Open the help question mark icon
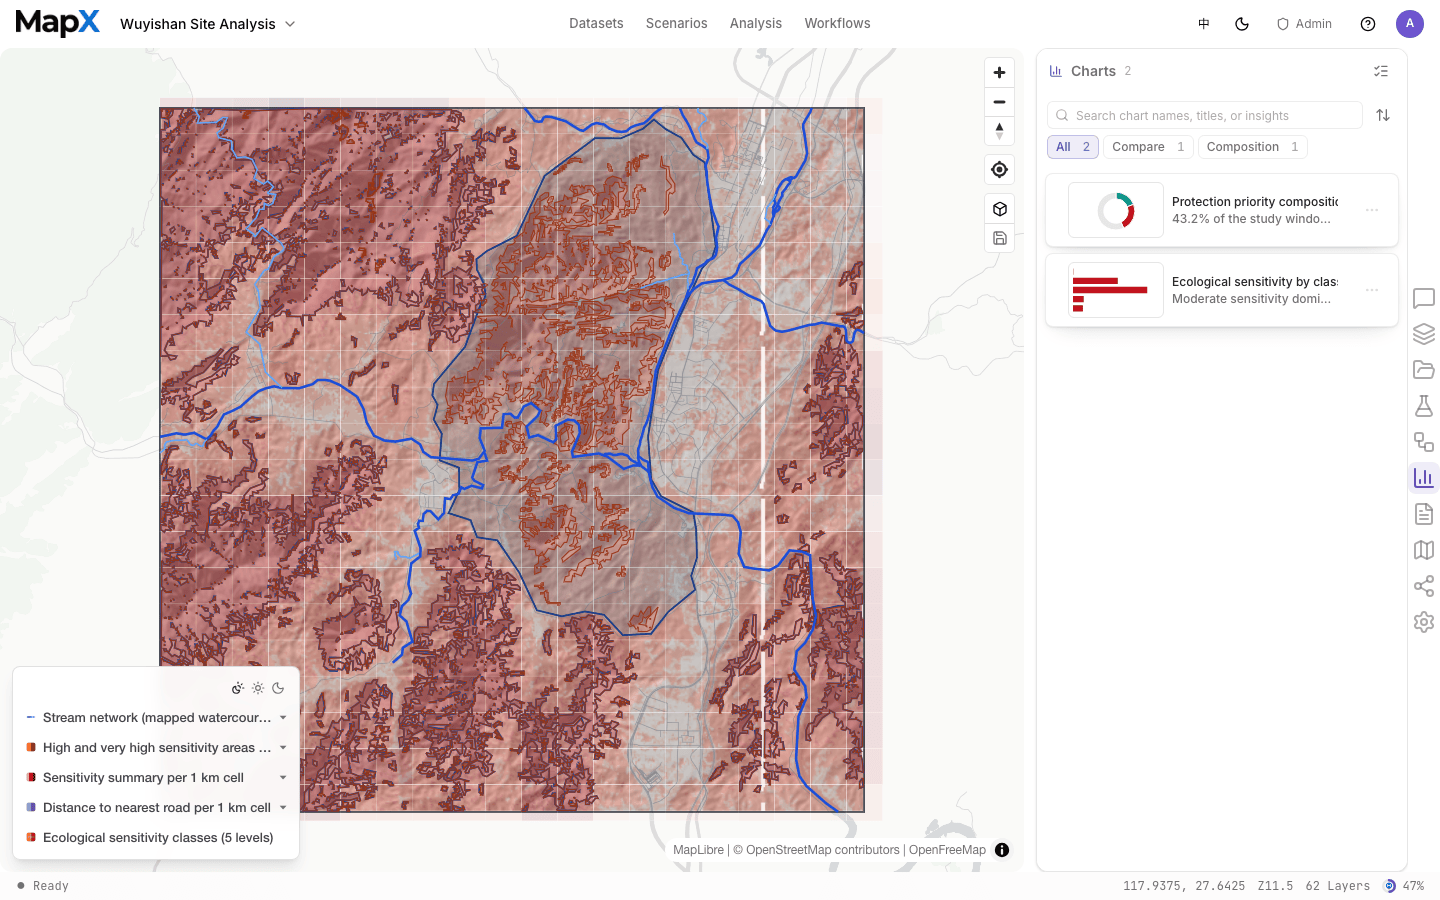The width and height of the screenshot is (1440, 900). 1368,24
